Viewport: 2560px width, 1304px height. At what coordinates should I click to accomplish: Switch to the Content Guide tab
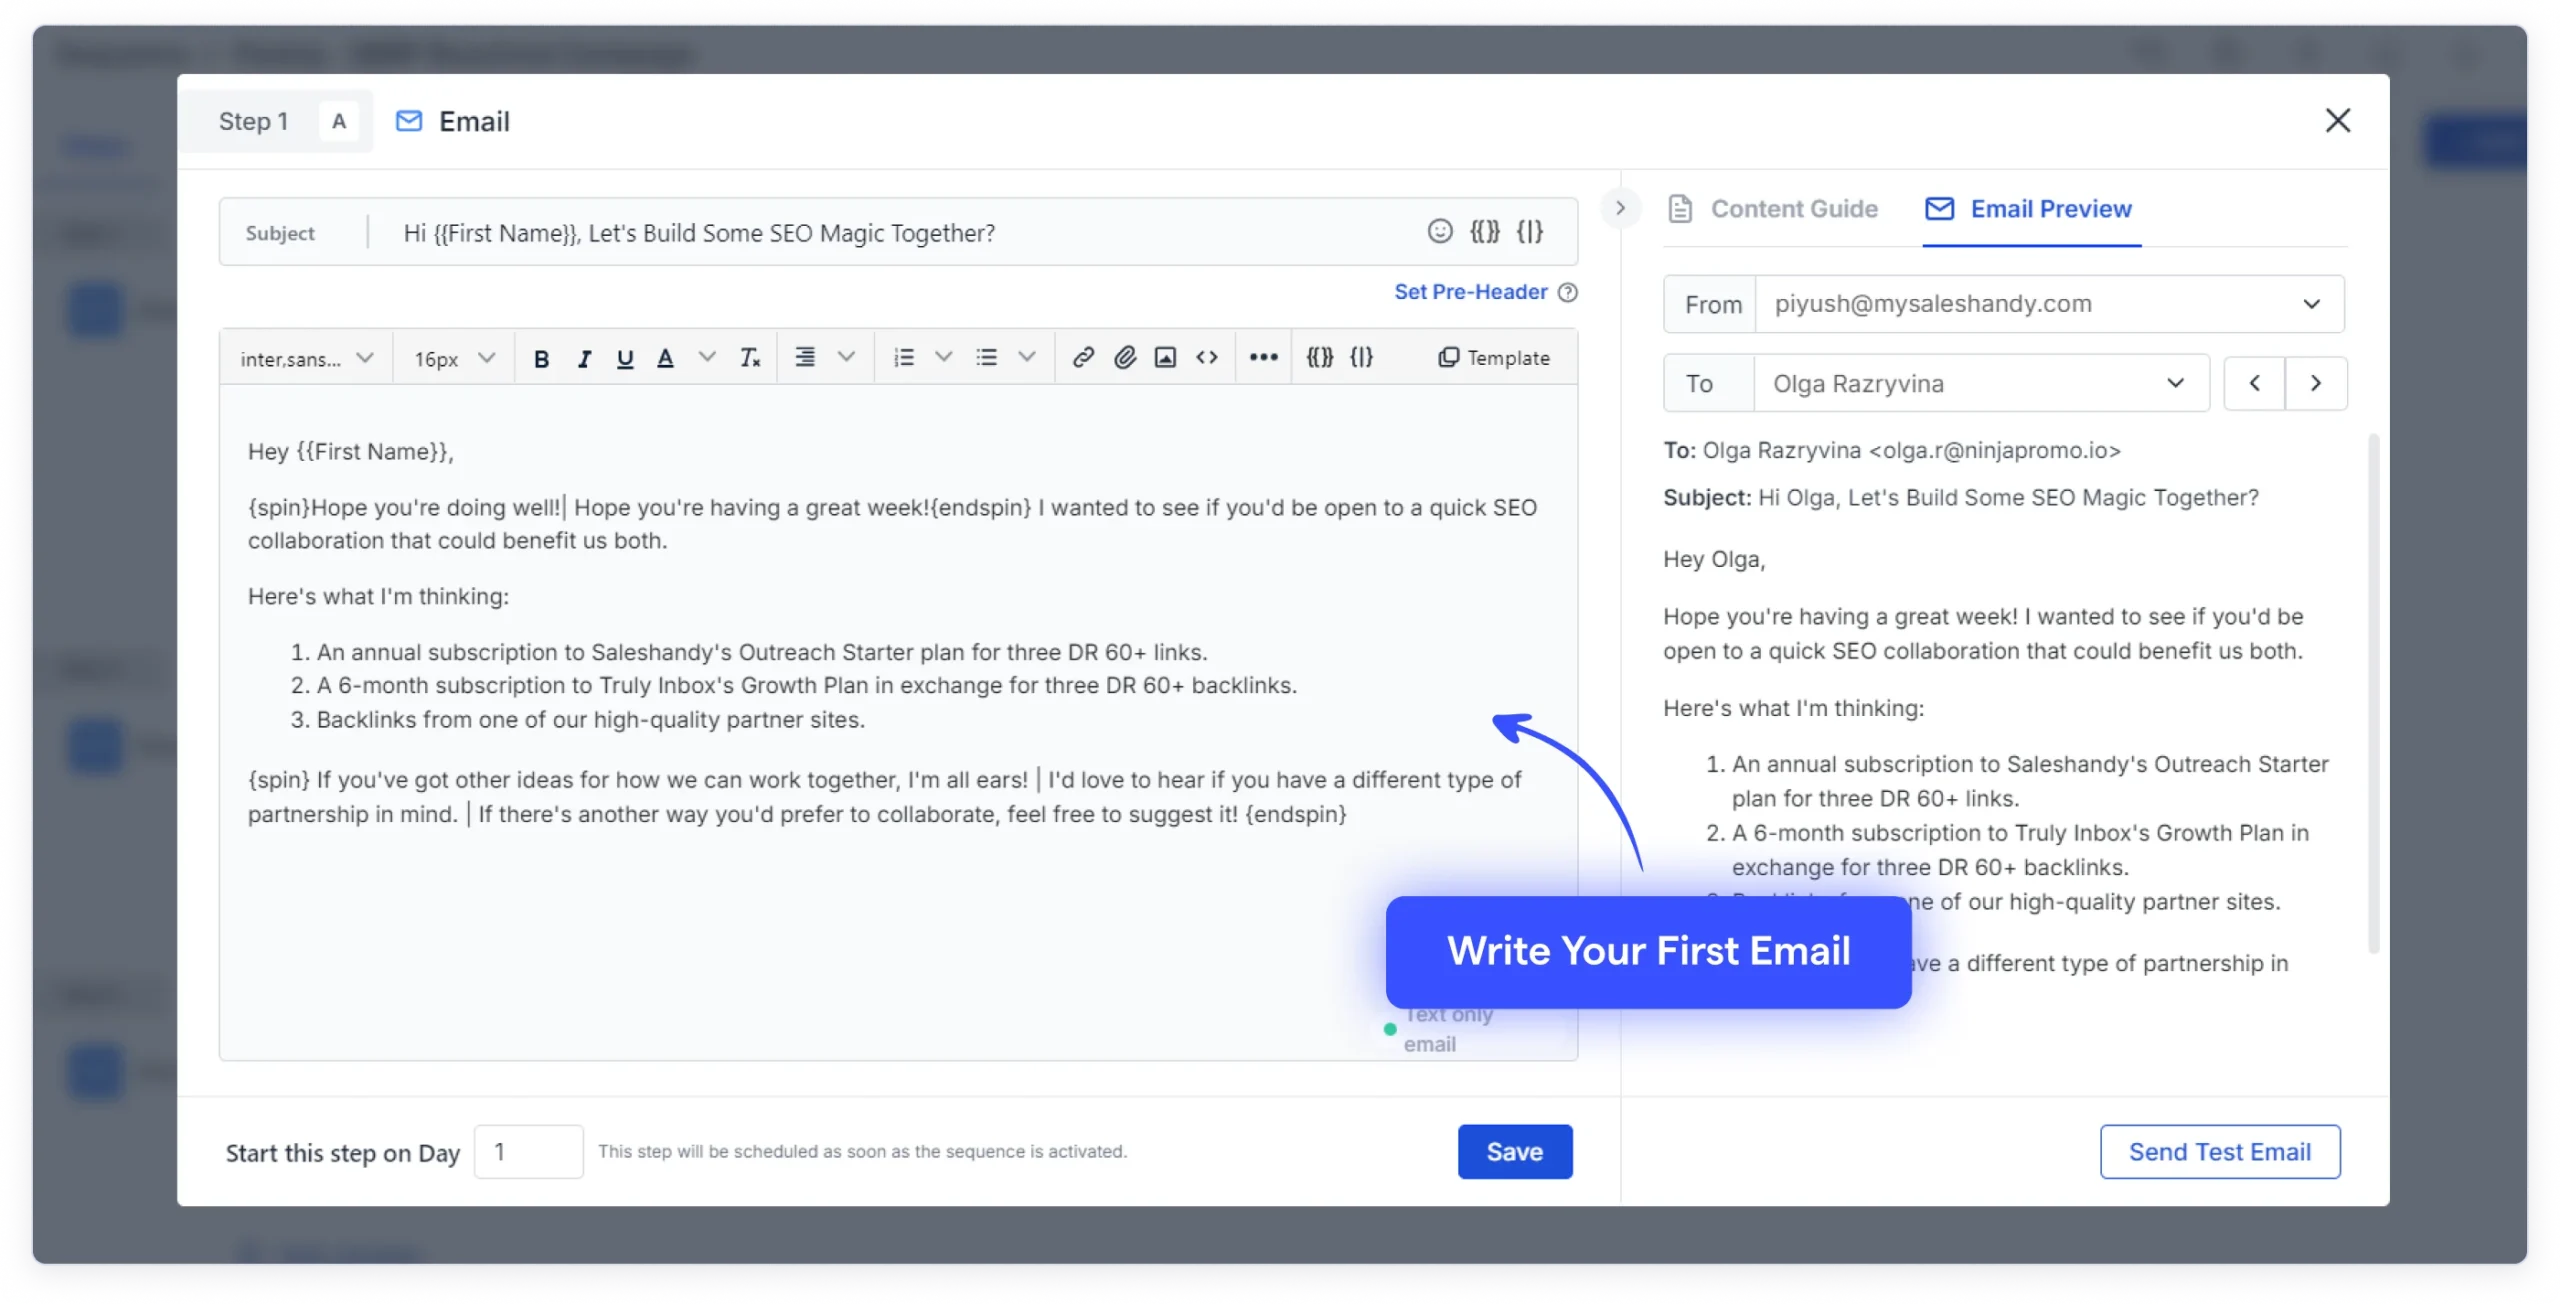[x=1773, y=209]
